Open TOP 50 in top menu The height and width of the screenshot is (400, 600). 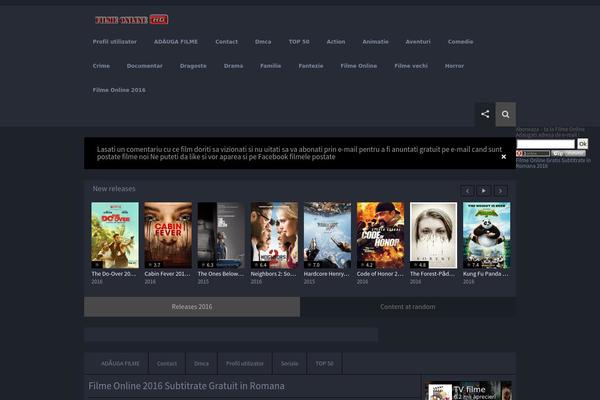[x=299, y=42]
